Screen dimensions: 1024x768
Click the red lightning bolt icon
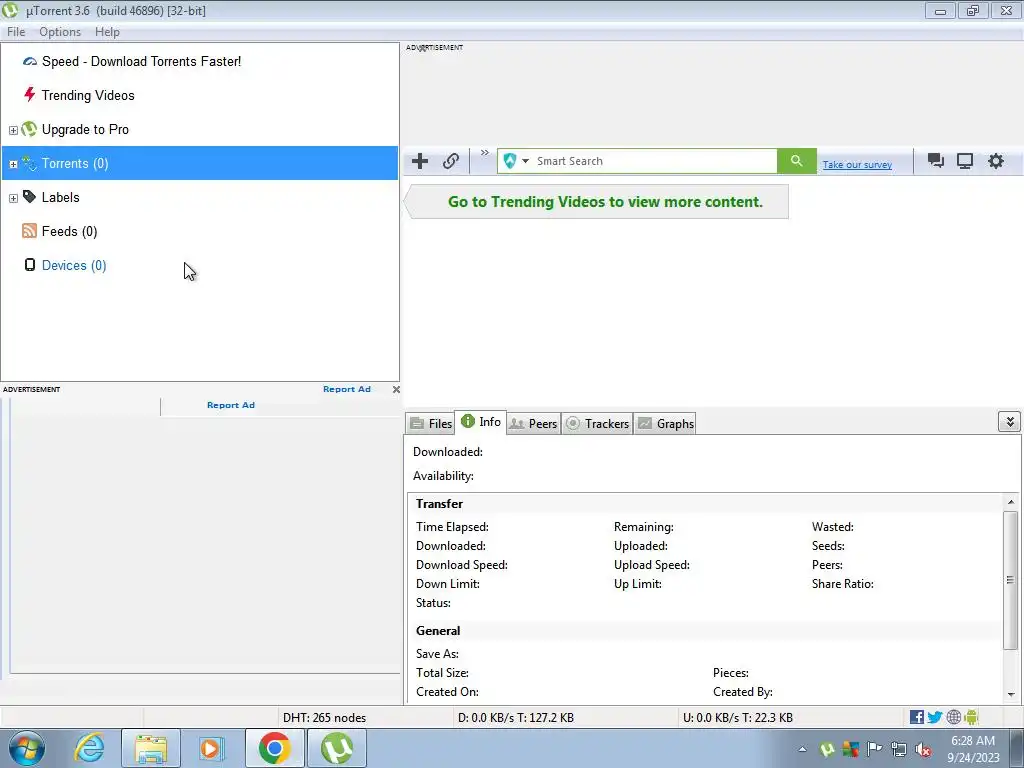29,95
